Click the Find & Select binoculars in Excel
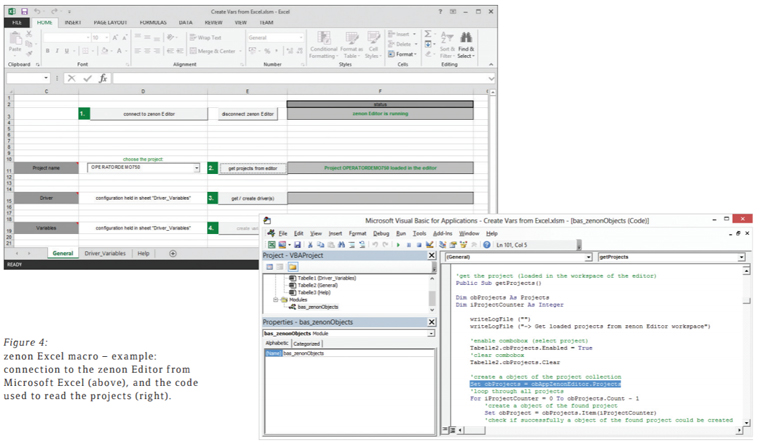 click(x=466, y=44)
